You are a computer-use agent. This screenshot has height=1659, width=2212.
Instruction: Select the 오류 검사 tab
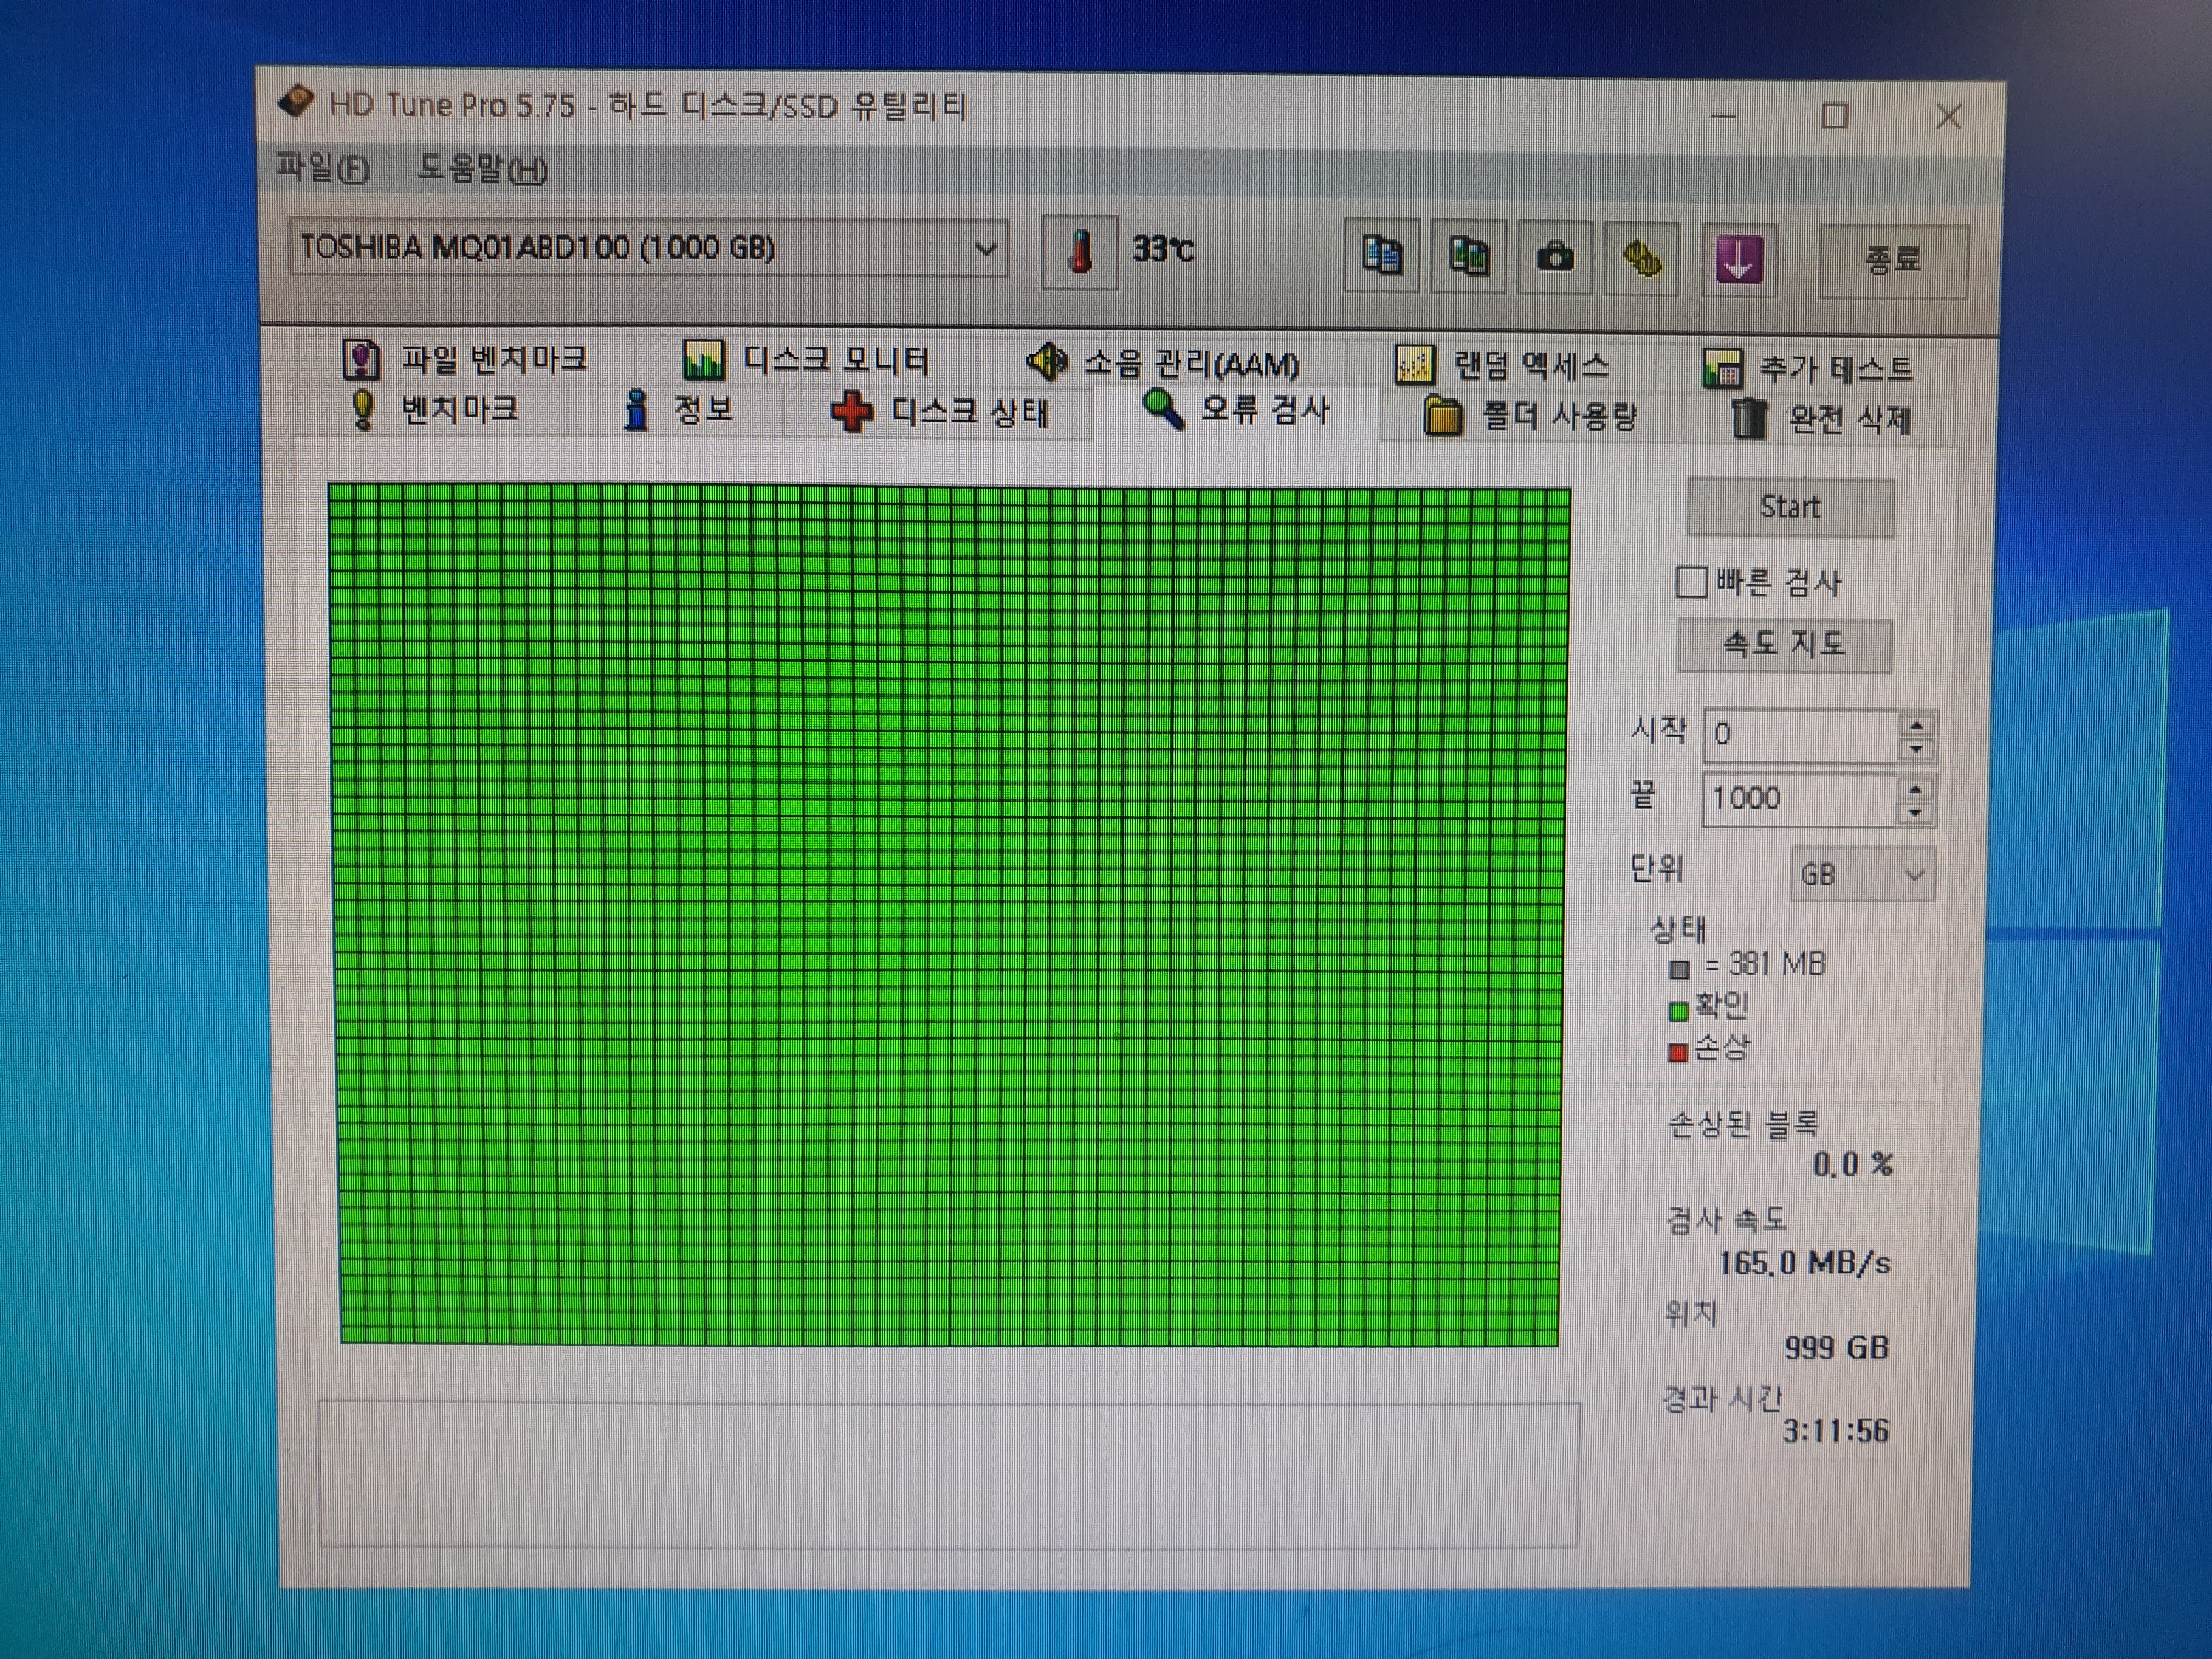[x=1237, y=410]
